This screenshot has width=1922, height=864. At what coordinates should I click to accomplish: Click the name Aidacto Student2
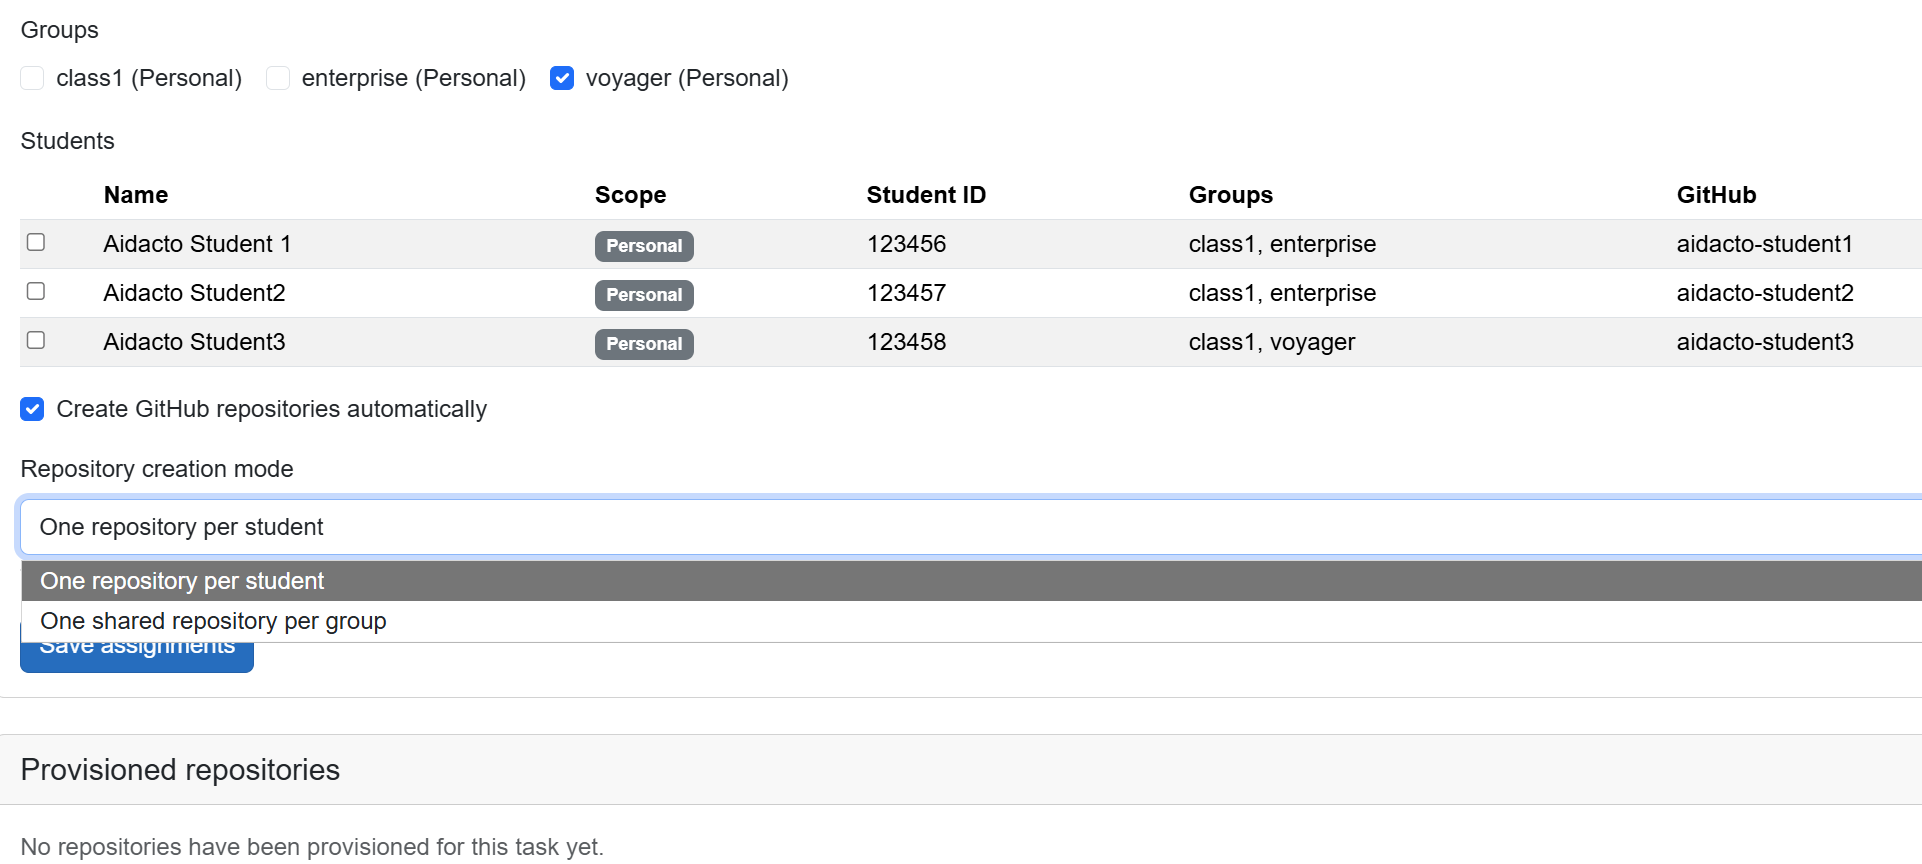point(194,293)
